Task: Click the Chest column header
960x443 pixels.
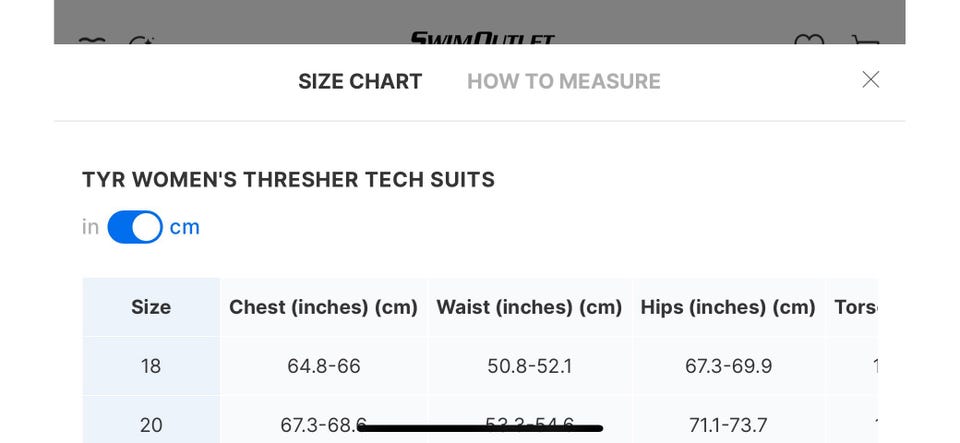Action: pos(323,307)
